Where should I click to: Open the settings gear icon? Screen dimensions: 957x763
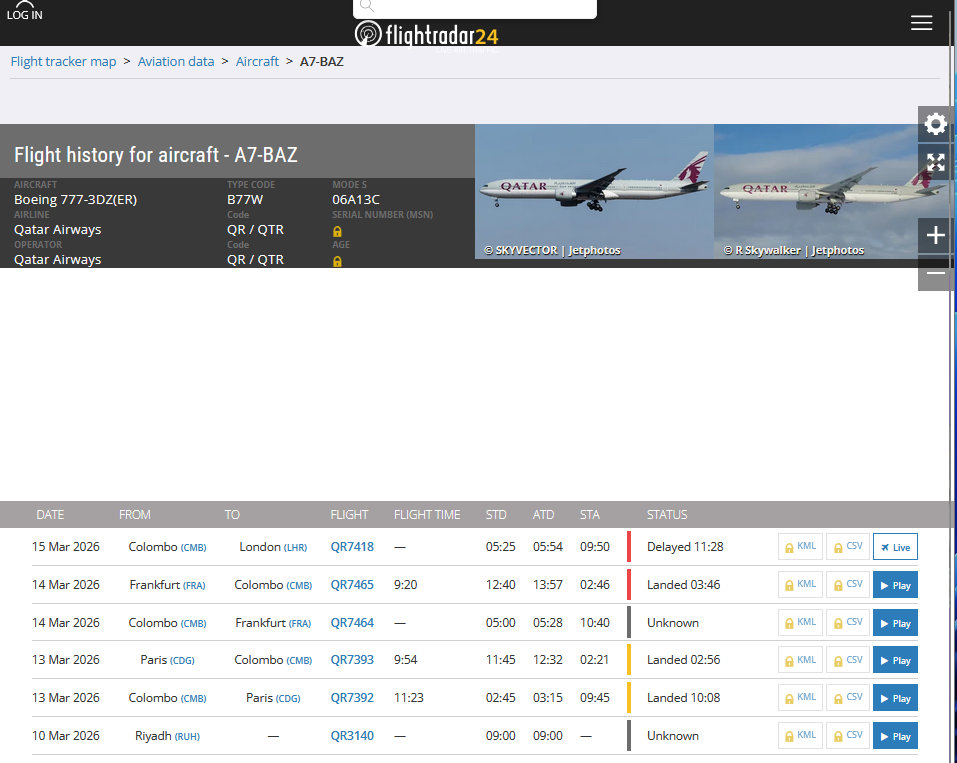pos(935,124)
